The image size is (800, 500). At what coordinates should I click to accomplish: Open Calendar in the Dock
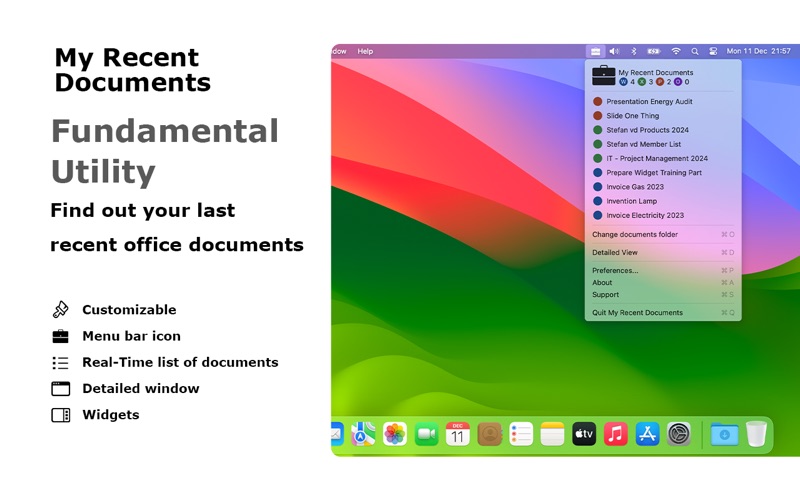tap(458, 434)
